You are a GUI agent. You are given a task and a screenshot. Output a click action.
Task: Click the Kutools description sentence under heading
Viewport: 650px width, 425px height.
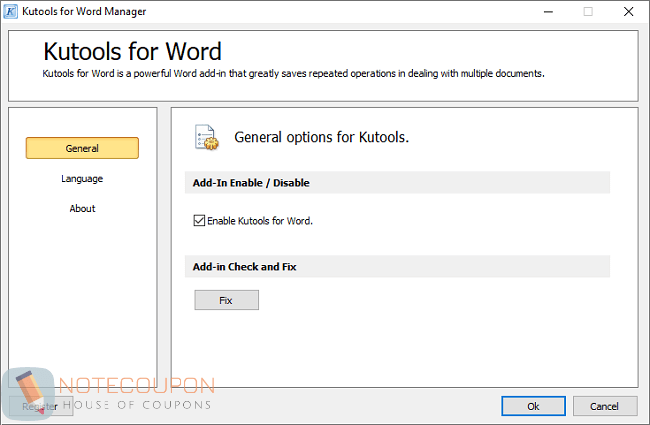coord(293,74)
